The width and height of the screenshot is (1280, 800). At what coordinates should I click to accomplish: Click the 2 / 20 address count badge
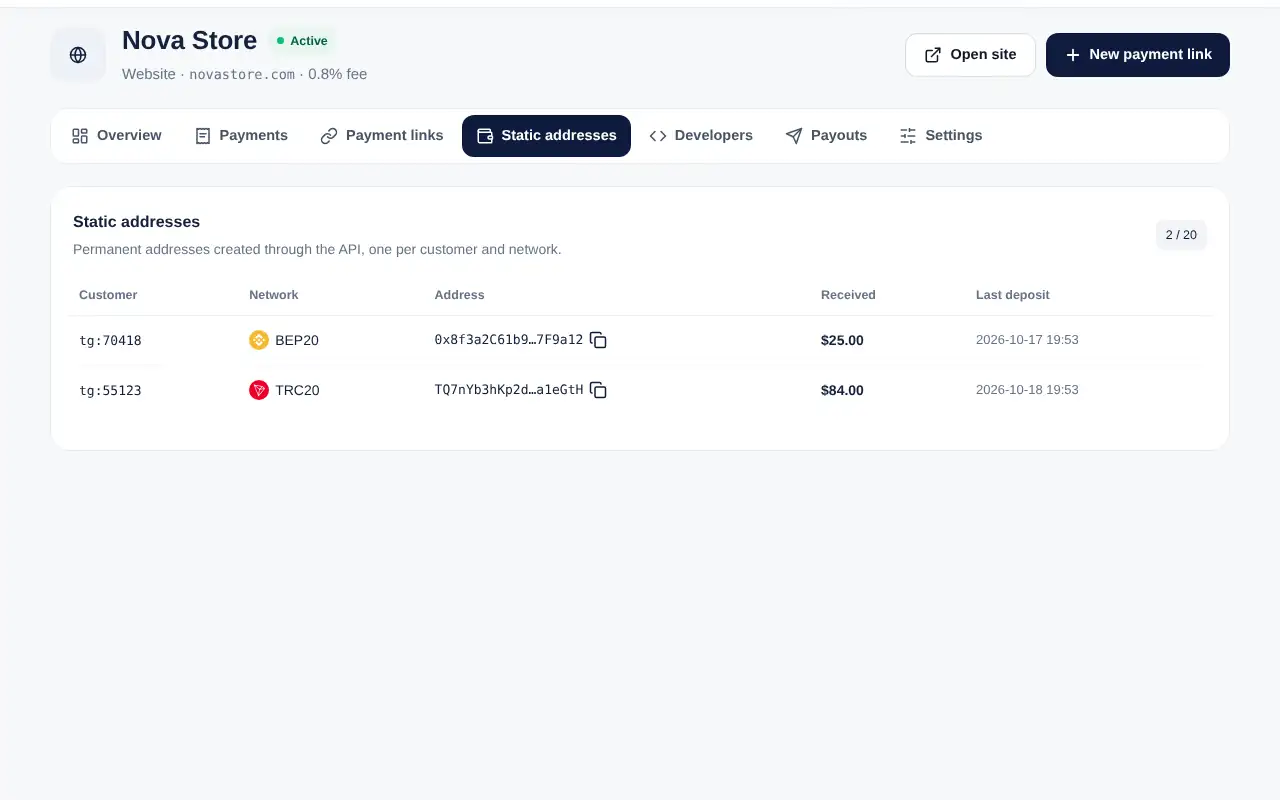coord(1181,235)
